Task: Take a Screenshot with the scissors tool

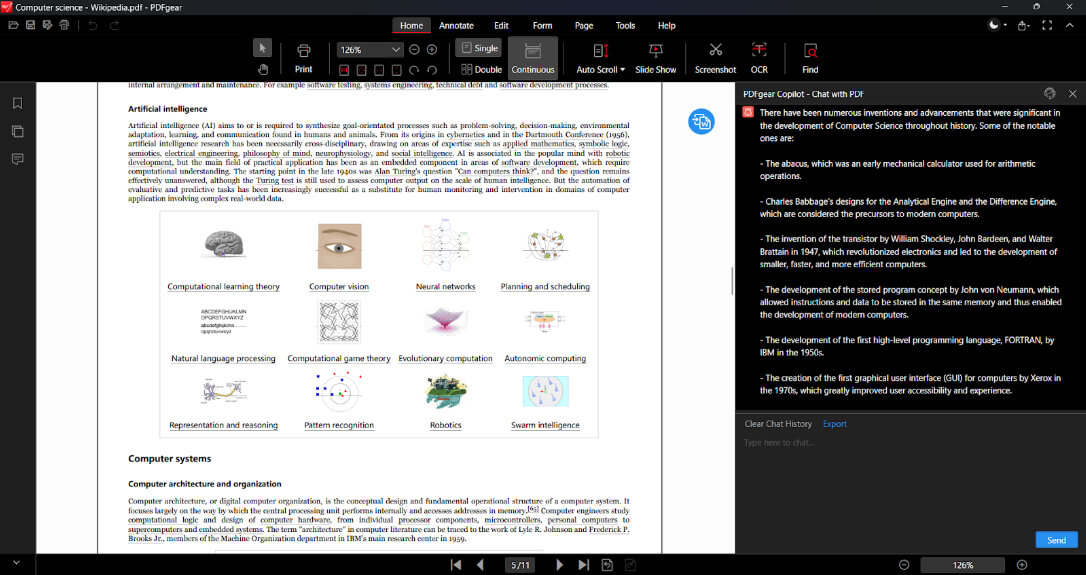Action: tap(715, 58)
